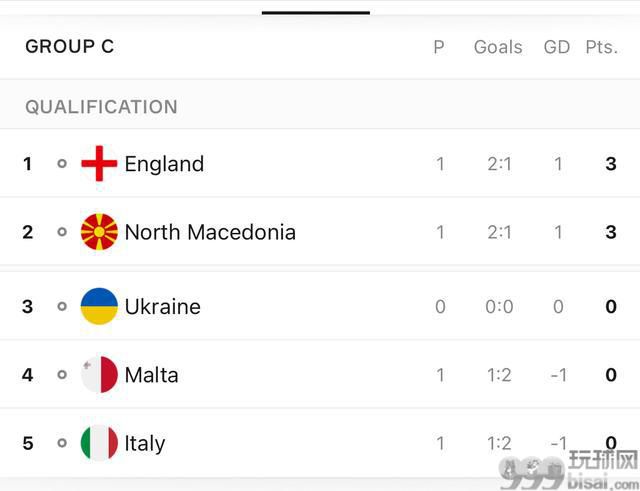Viewport: 640px width, 491px height.
Task: Select the status dot beside England
Action: pyautogui.click(x=62, y=164)
